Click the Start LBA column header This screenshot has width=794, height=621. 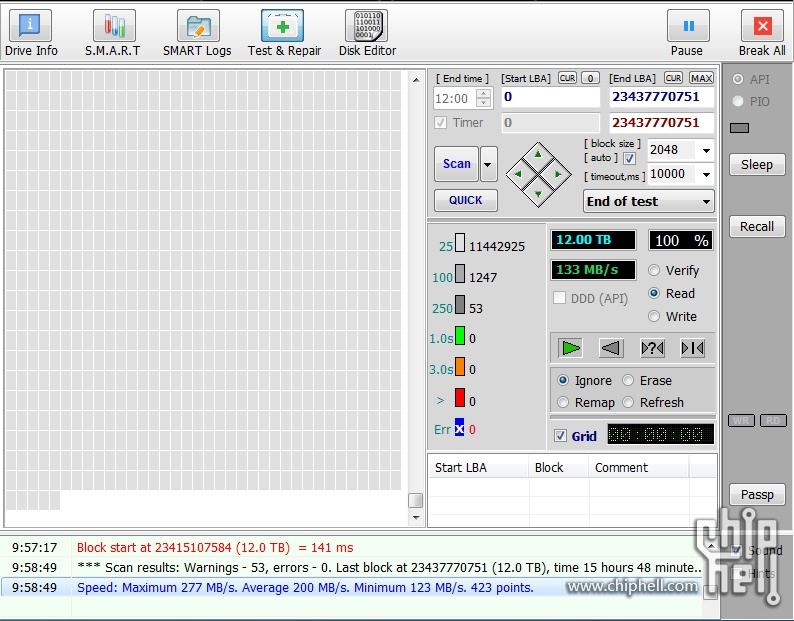pos(479,468)
